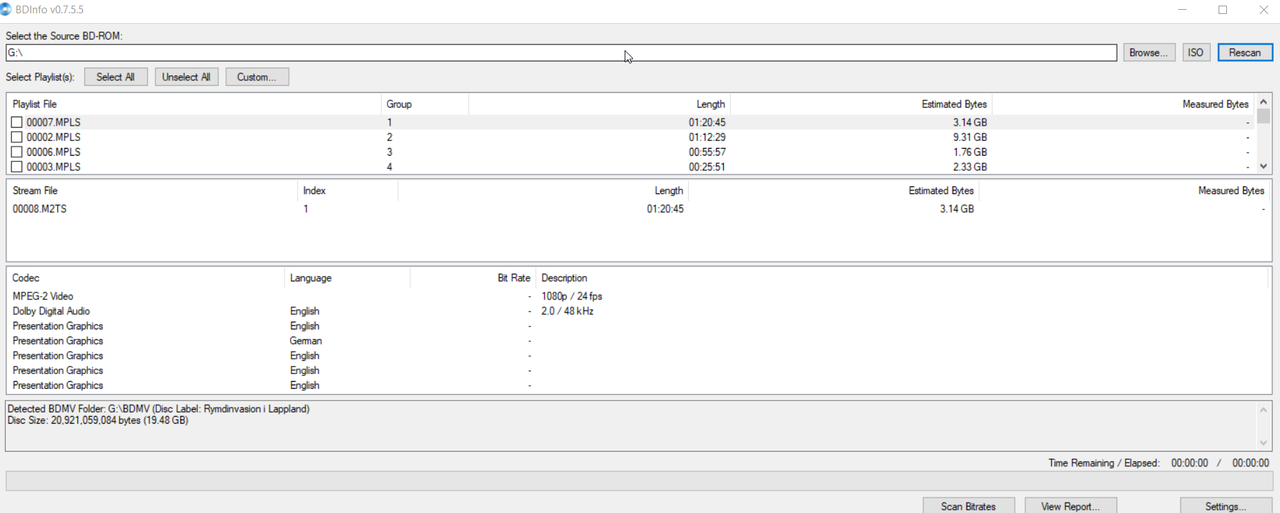
Task: Check the 00007.MPLS playlist checkbox
Action: click(16, 123)
